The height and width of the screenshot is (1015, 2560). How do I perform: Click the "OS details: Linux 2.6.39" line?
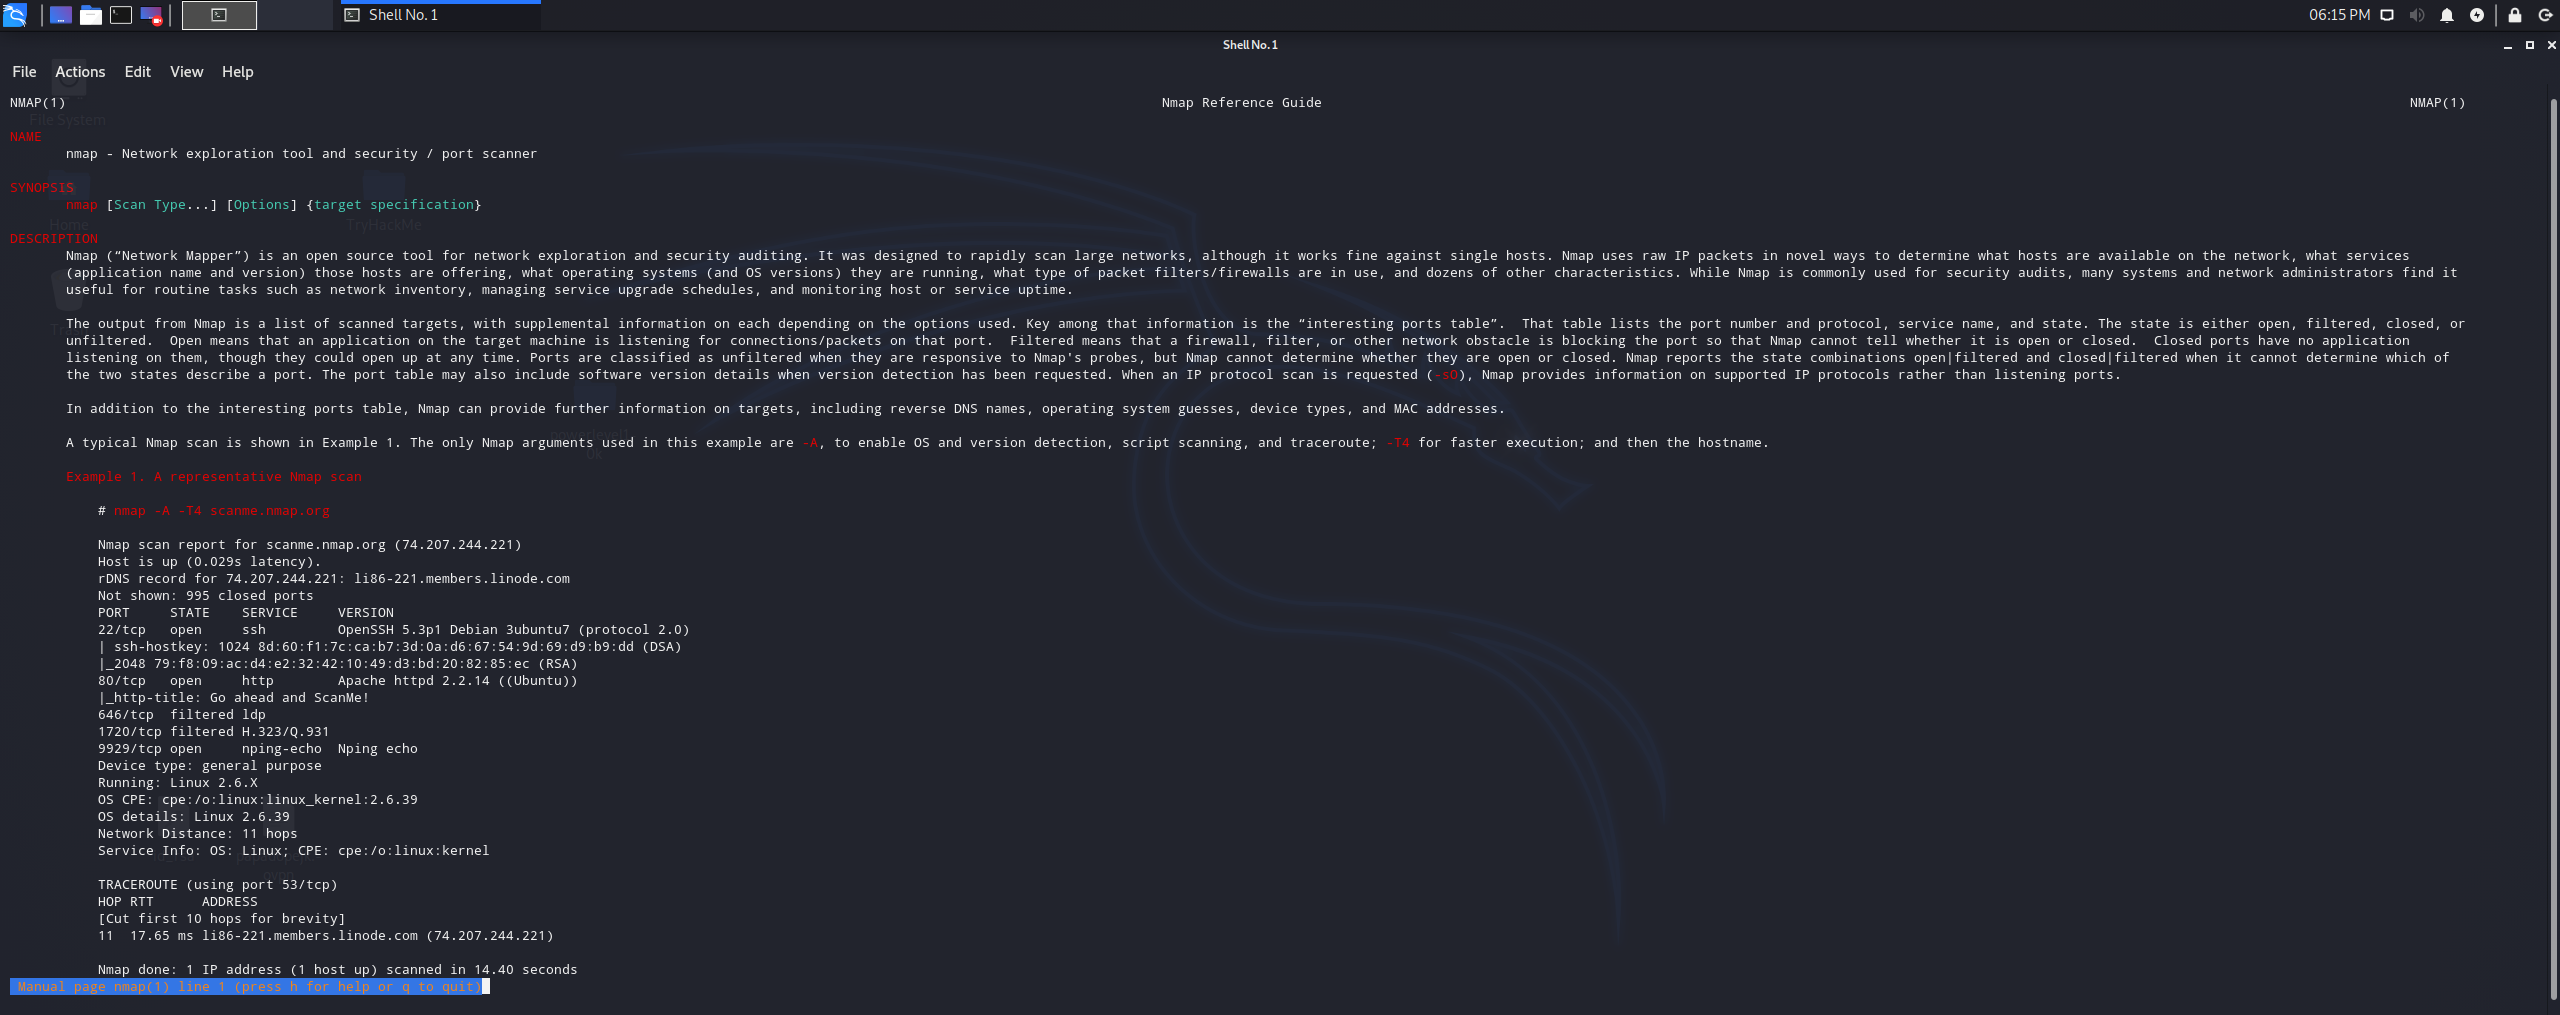(x=194, y=817)
